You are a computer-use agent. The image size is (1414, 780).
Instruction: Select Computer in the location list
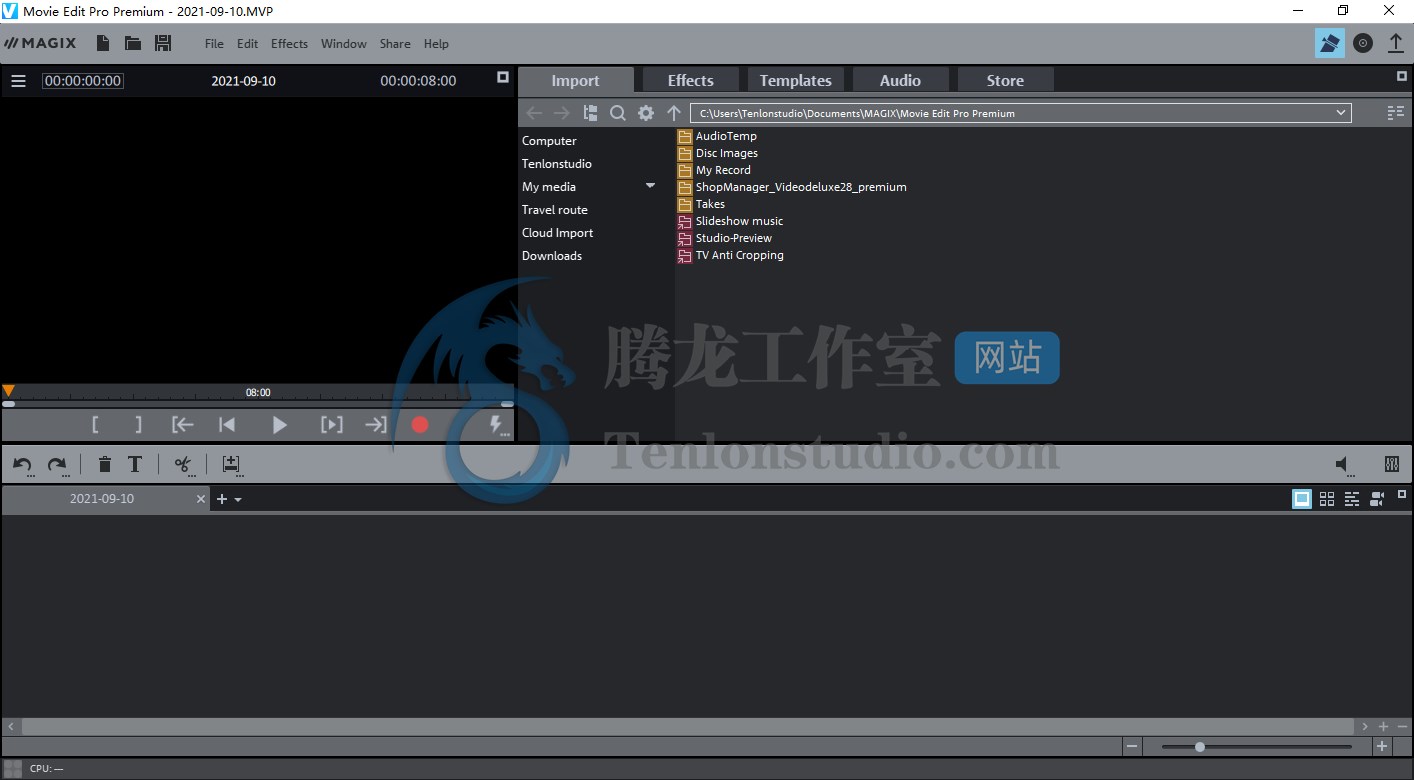tap(549, 141)
